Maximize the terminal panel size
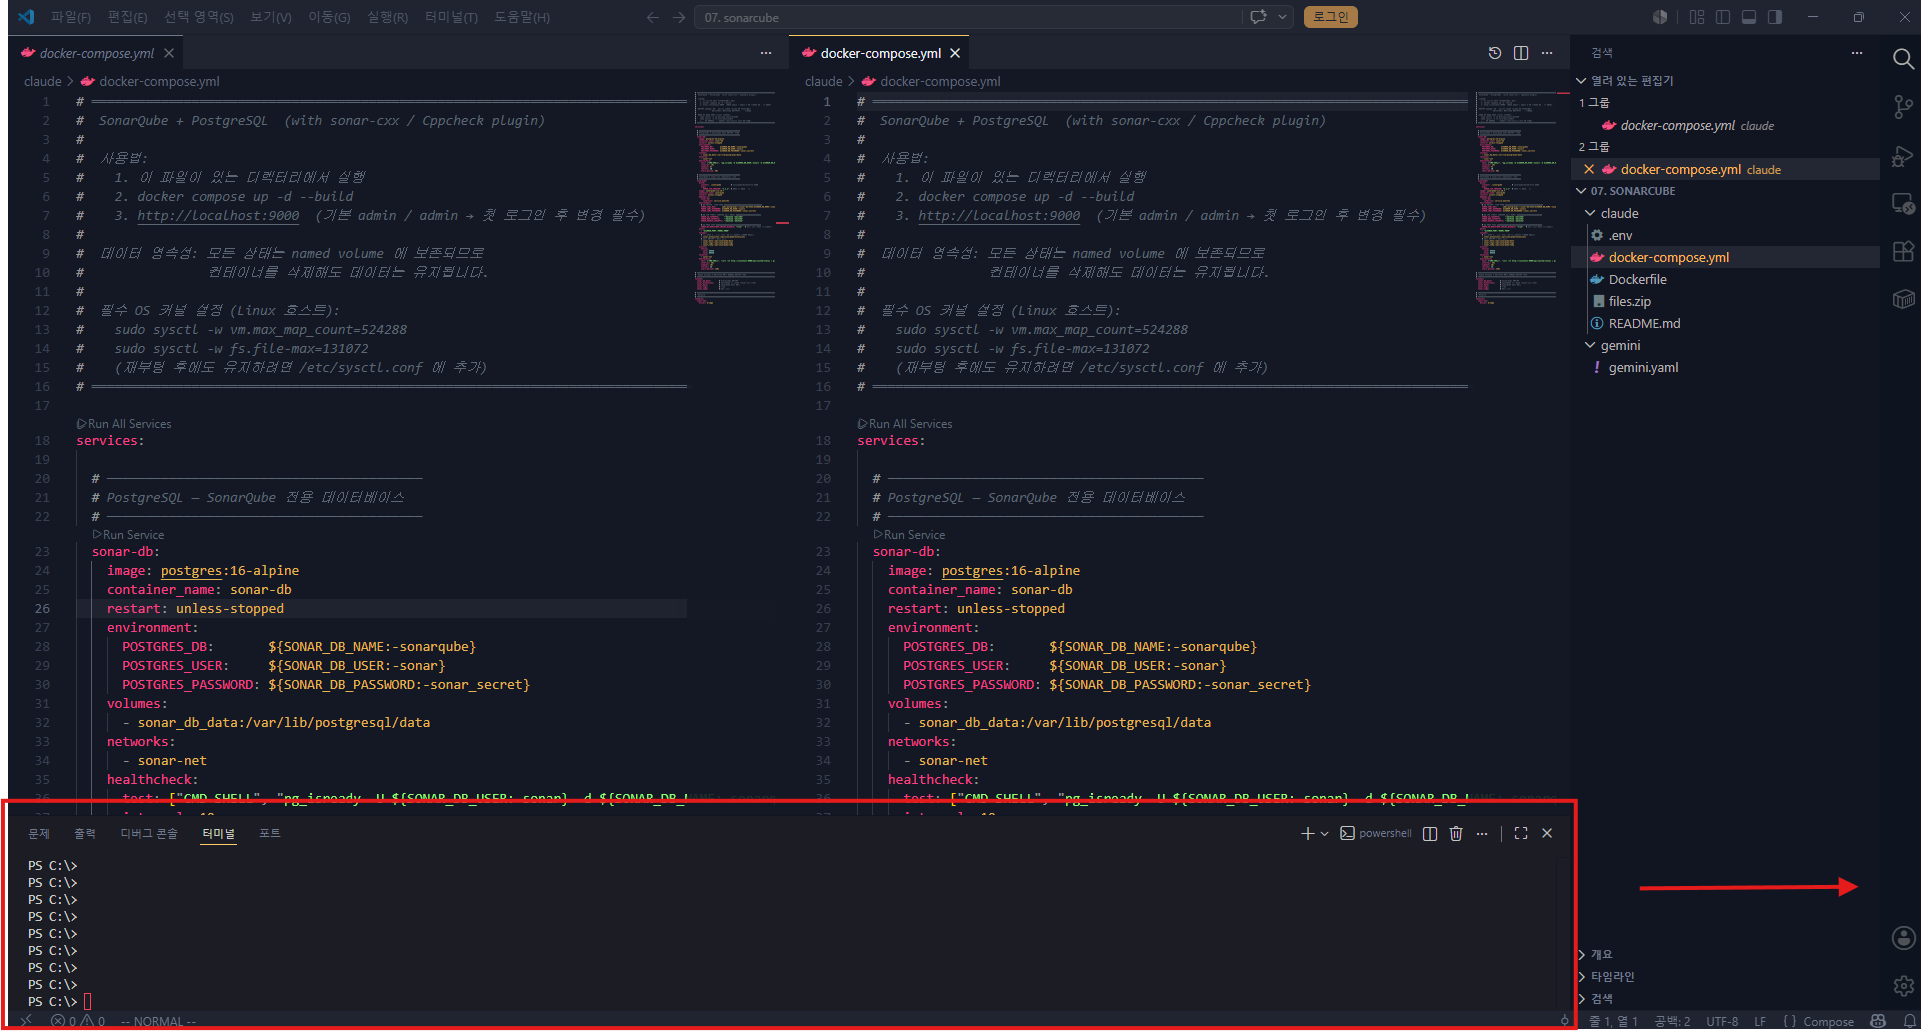The height and width of the screenshot is (1031, 1921). pyautogui.click(x=1521, y=833)
